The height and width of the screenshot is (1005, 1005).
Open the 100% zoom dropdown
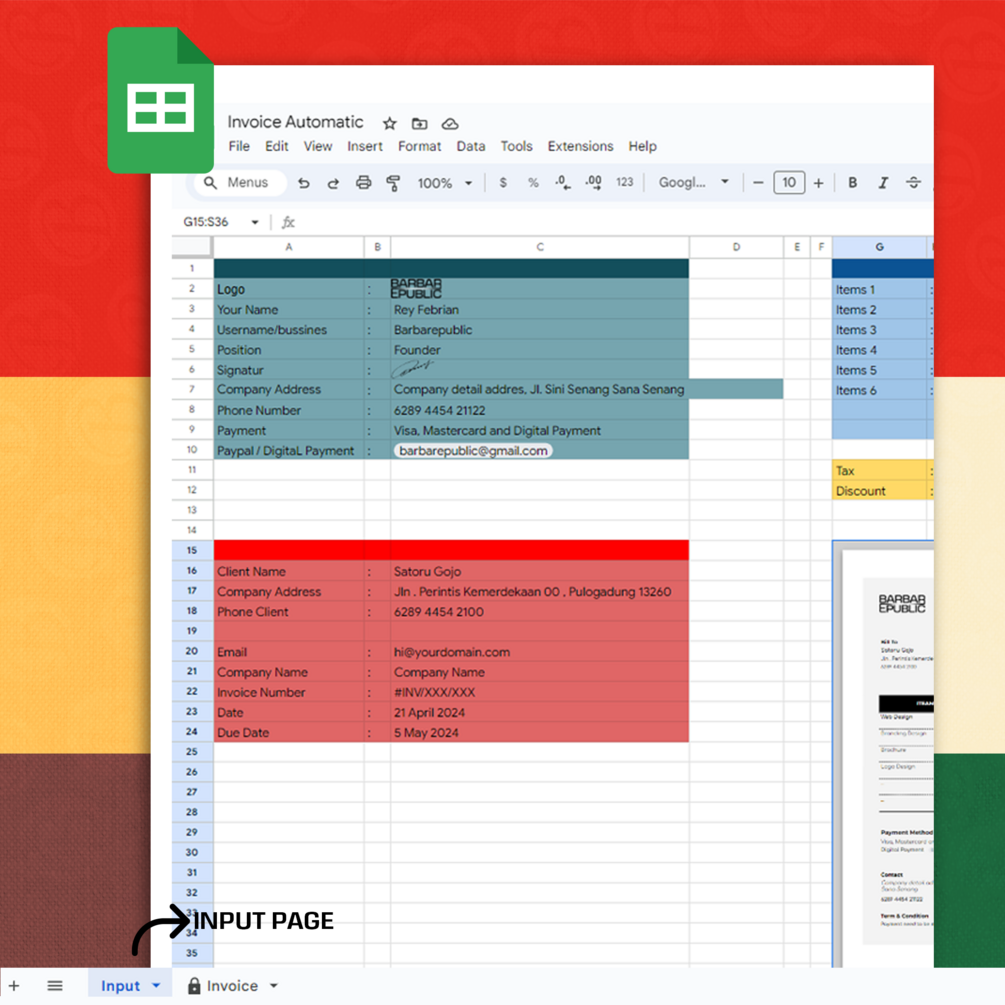point(445,183)
